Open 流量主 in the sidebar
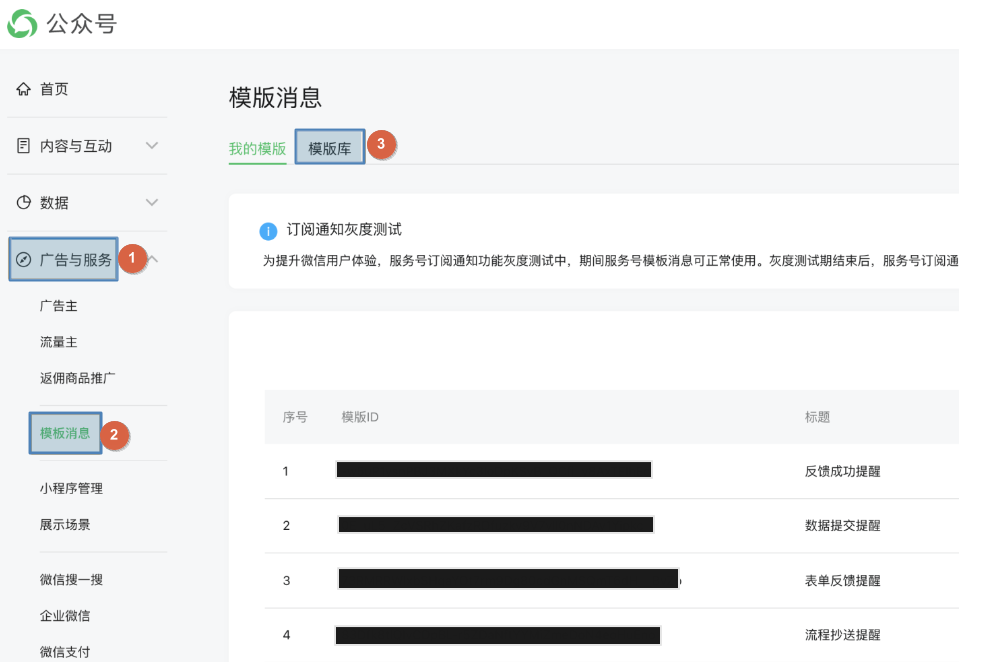 [59, 342]
